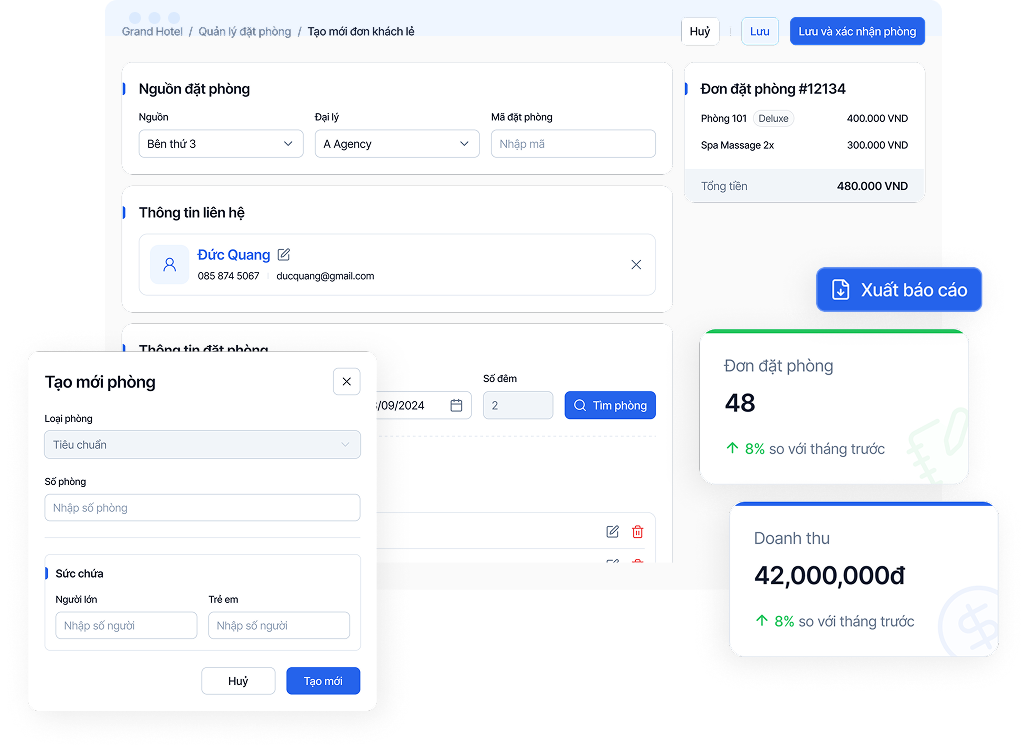Click the Số phòng input field
The height and width of the screenshot is (752, 1028).
coord(202,508)
